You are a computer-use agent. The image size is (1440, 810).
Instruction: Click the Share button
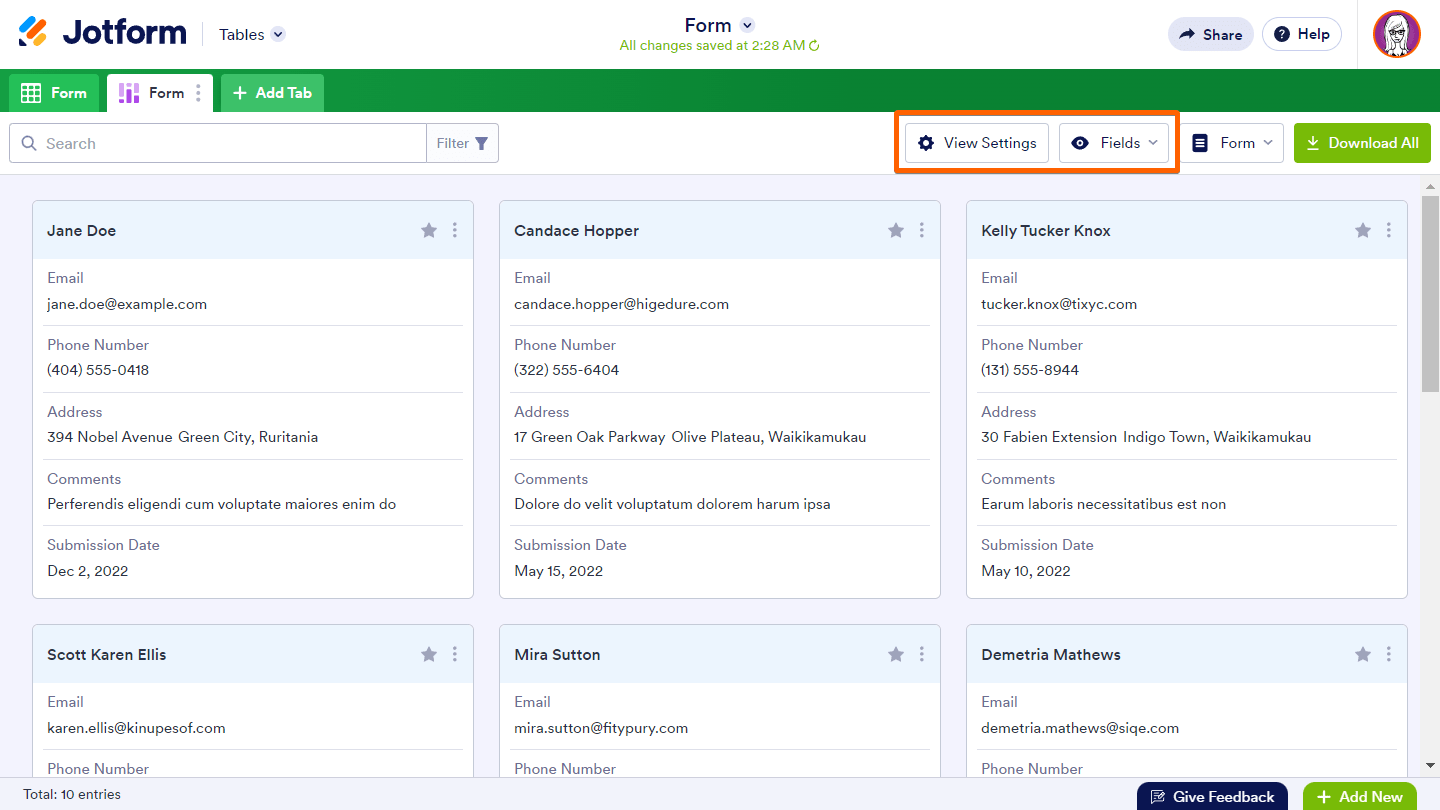(x=1210, y=34)
